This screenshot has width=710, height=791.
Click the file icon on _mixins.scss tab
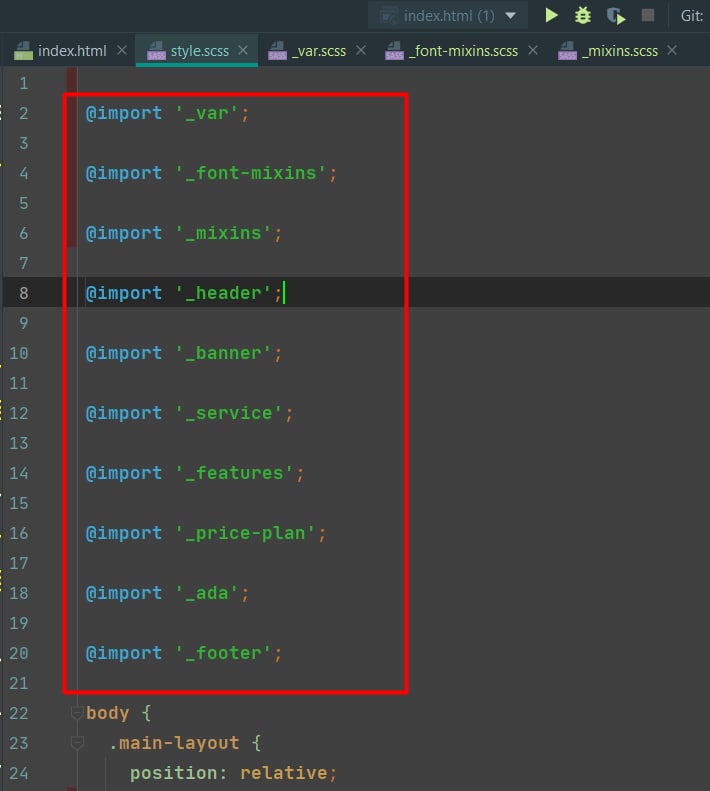[x=567, y=51]
